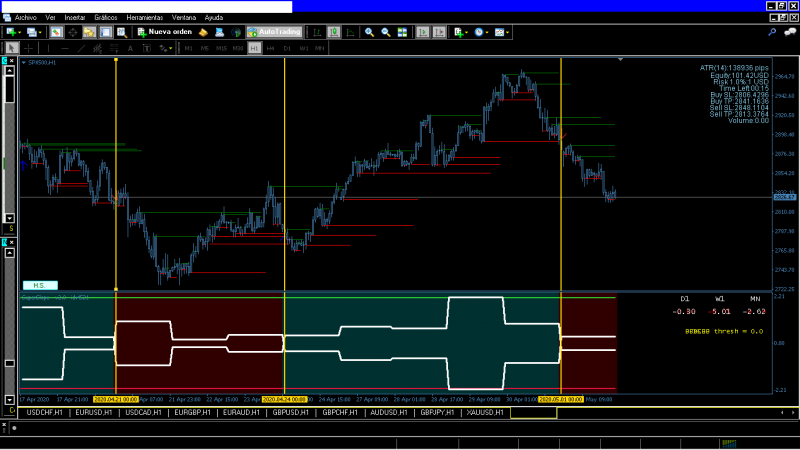Click the 2020.05.01 00:00 time marker
Screen dimensions: 800x450
coord(561,399)
